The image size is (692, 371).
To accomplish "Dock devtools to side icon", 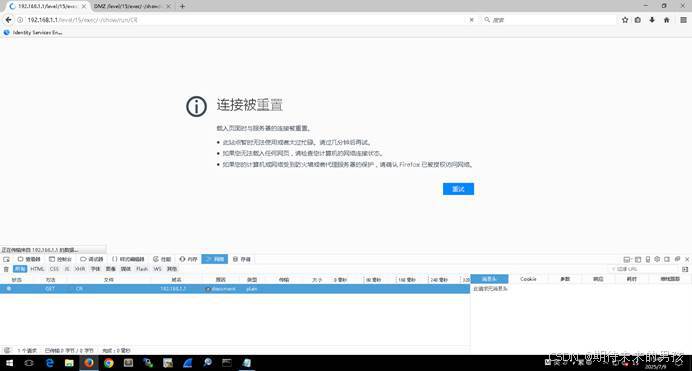I will pyautogui.click(x=667, y=259).
